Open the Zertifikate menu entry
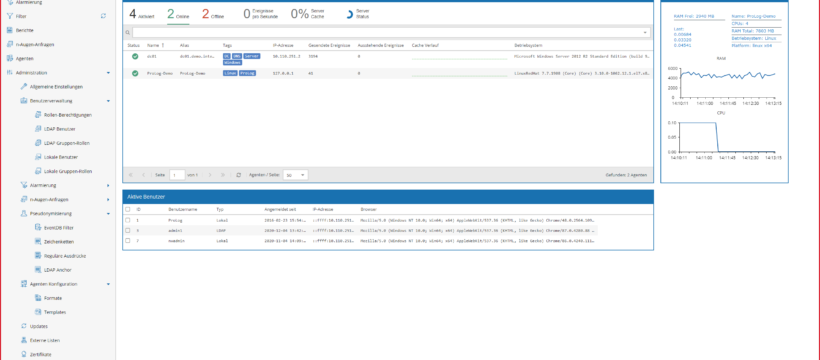The image size is (820, 360). [x=41, y=355]
